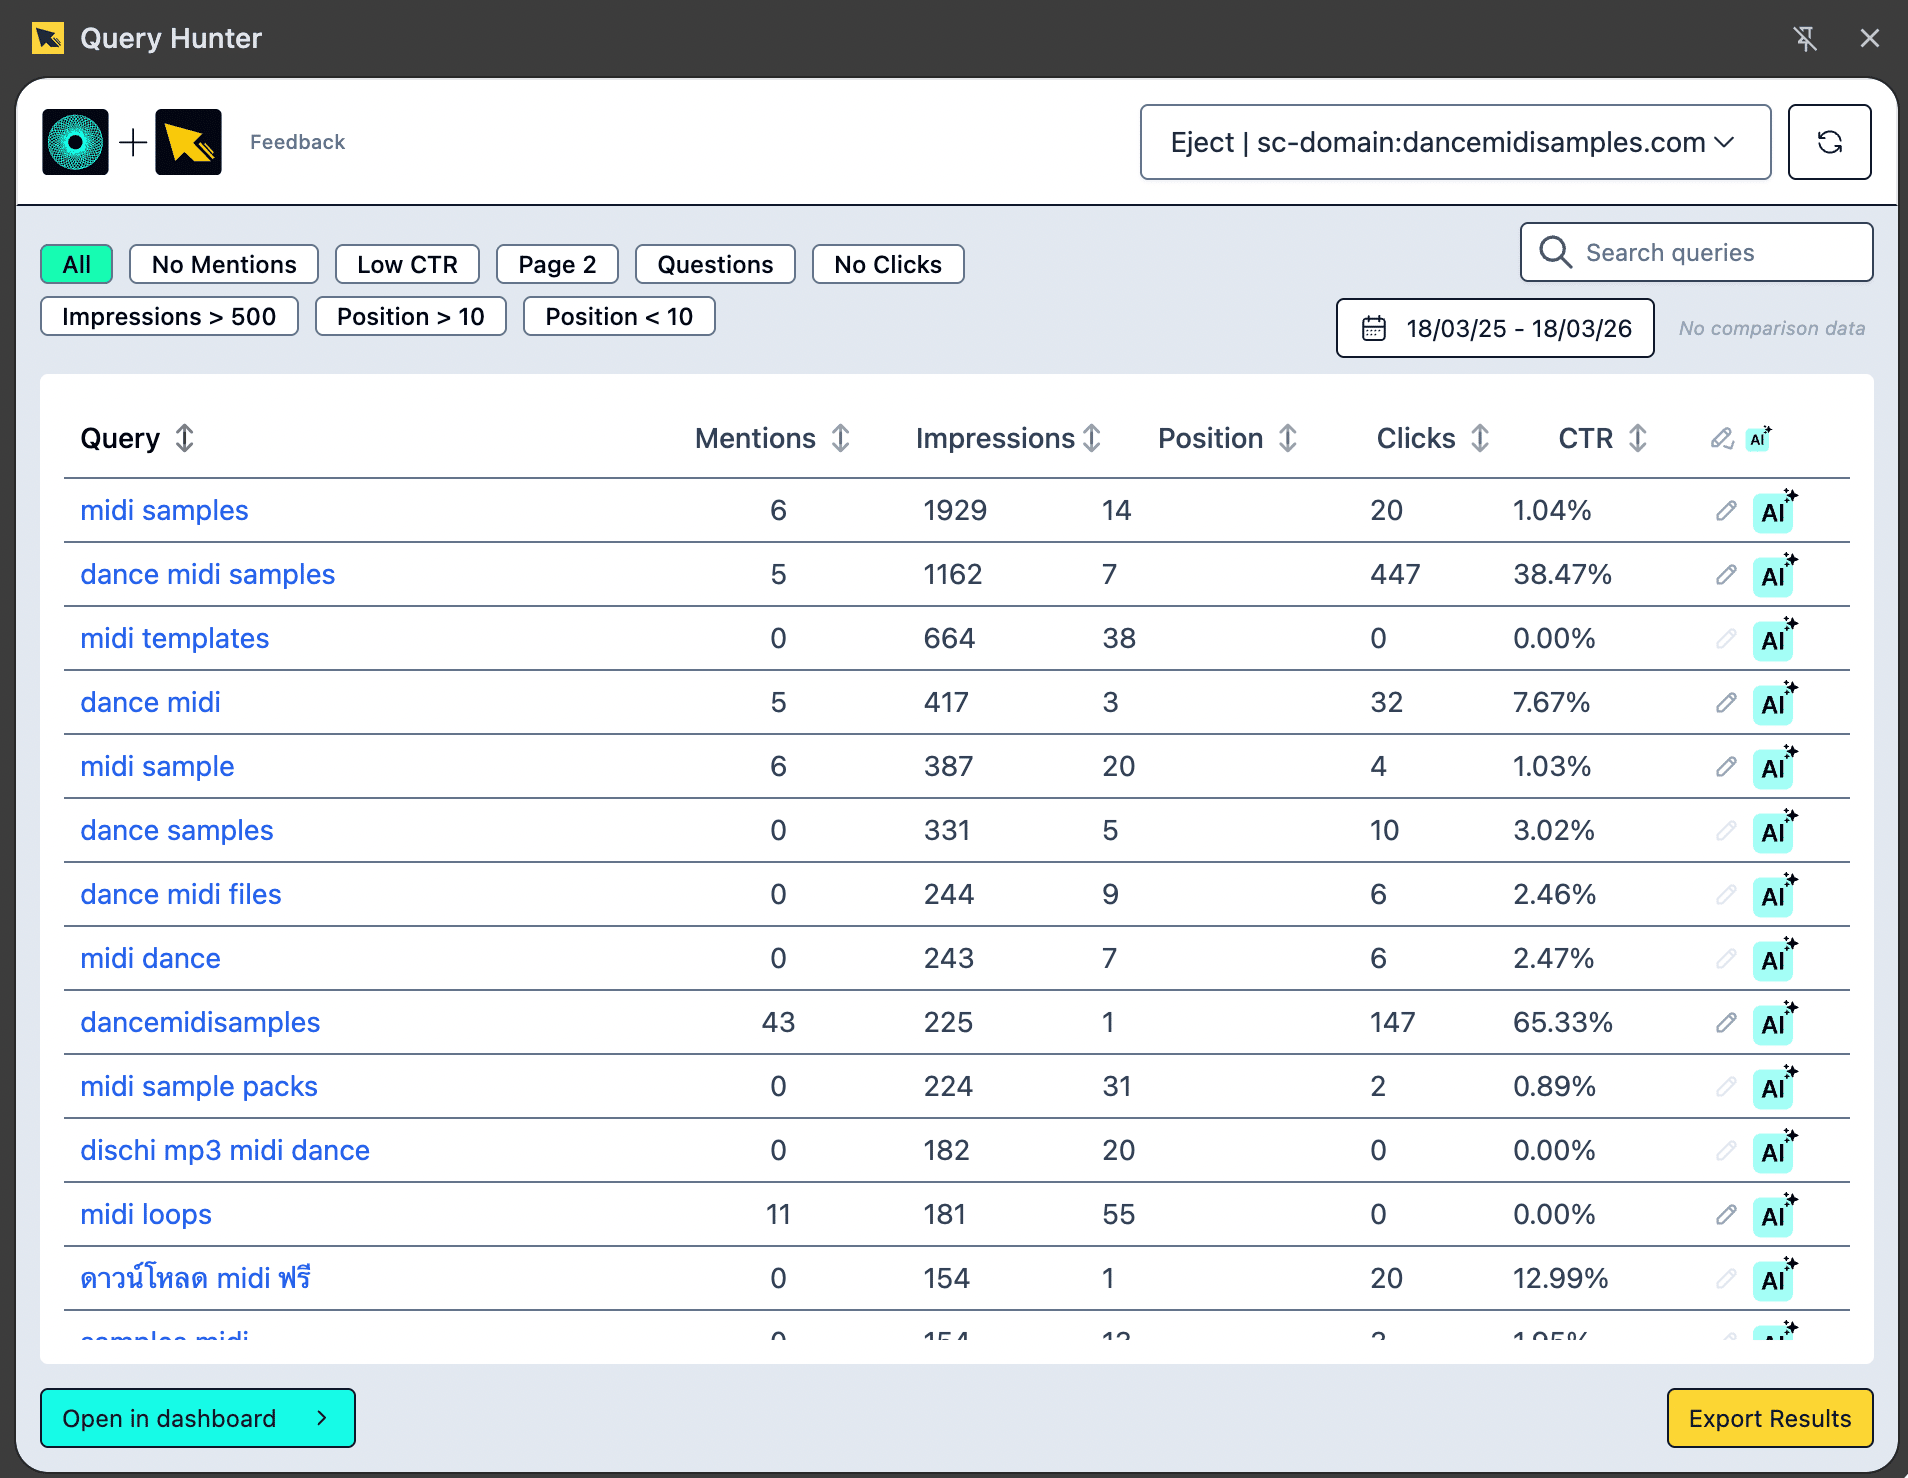Sort the table by Impressions
This screenshot has width=1908, height=1478.
click(x=1092, y=438)
